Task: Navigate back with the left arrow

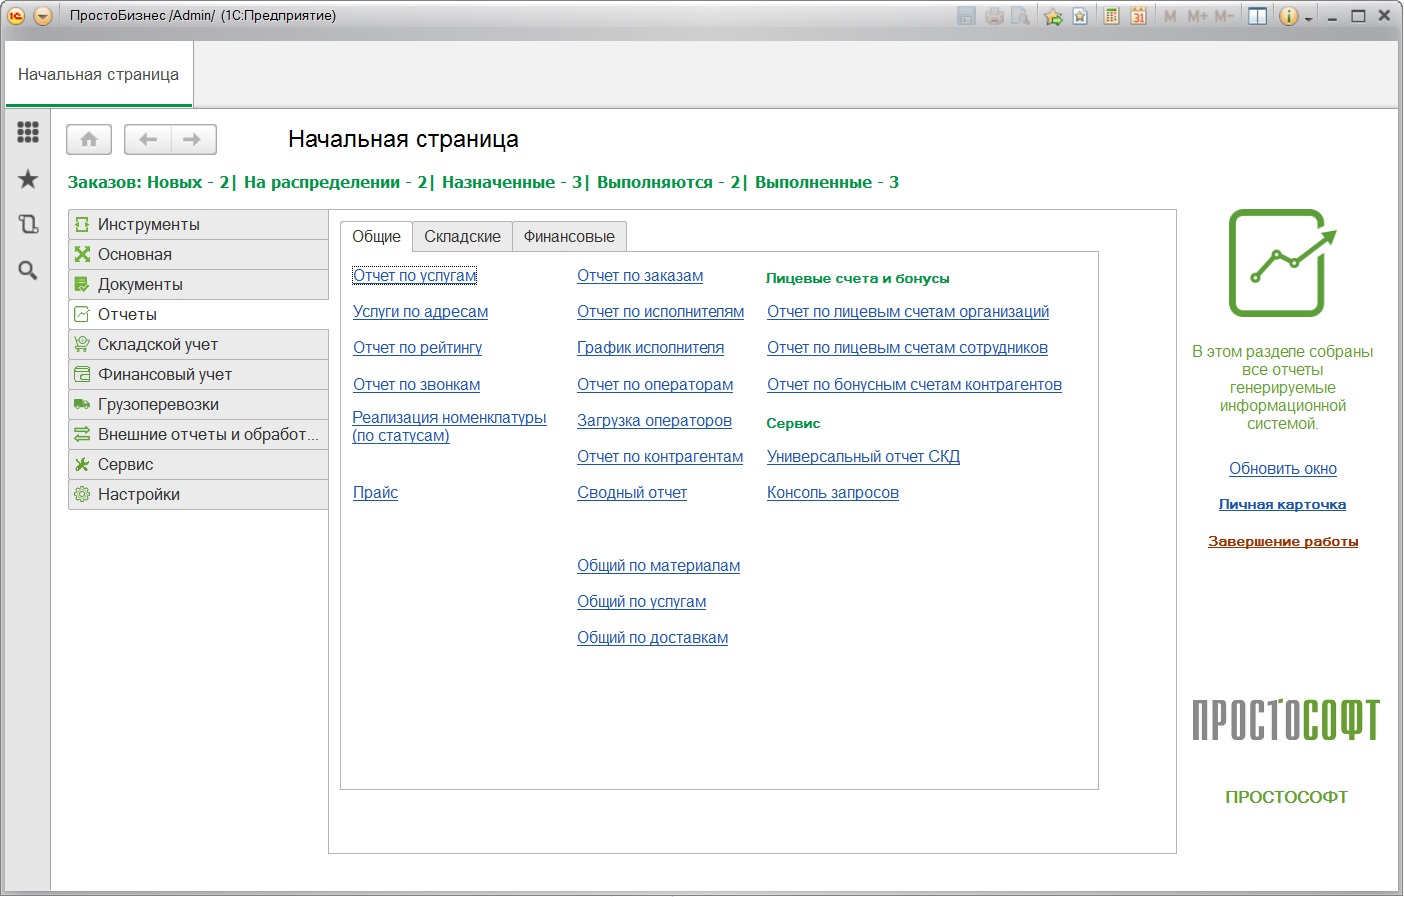Action: [x=148, y=140]
